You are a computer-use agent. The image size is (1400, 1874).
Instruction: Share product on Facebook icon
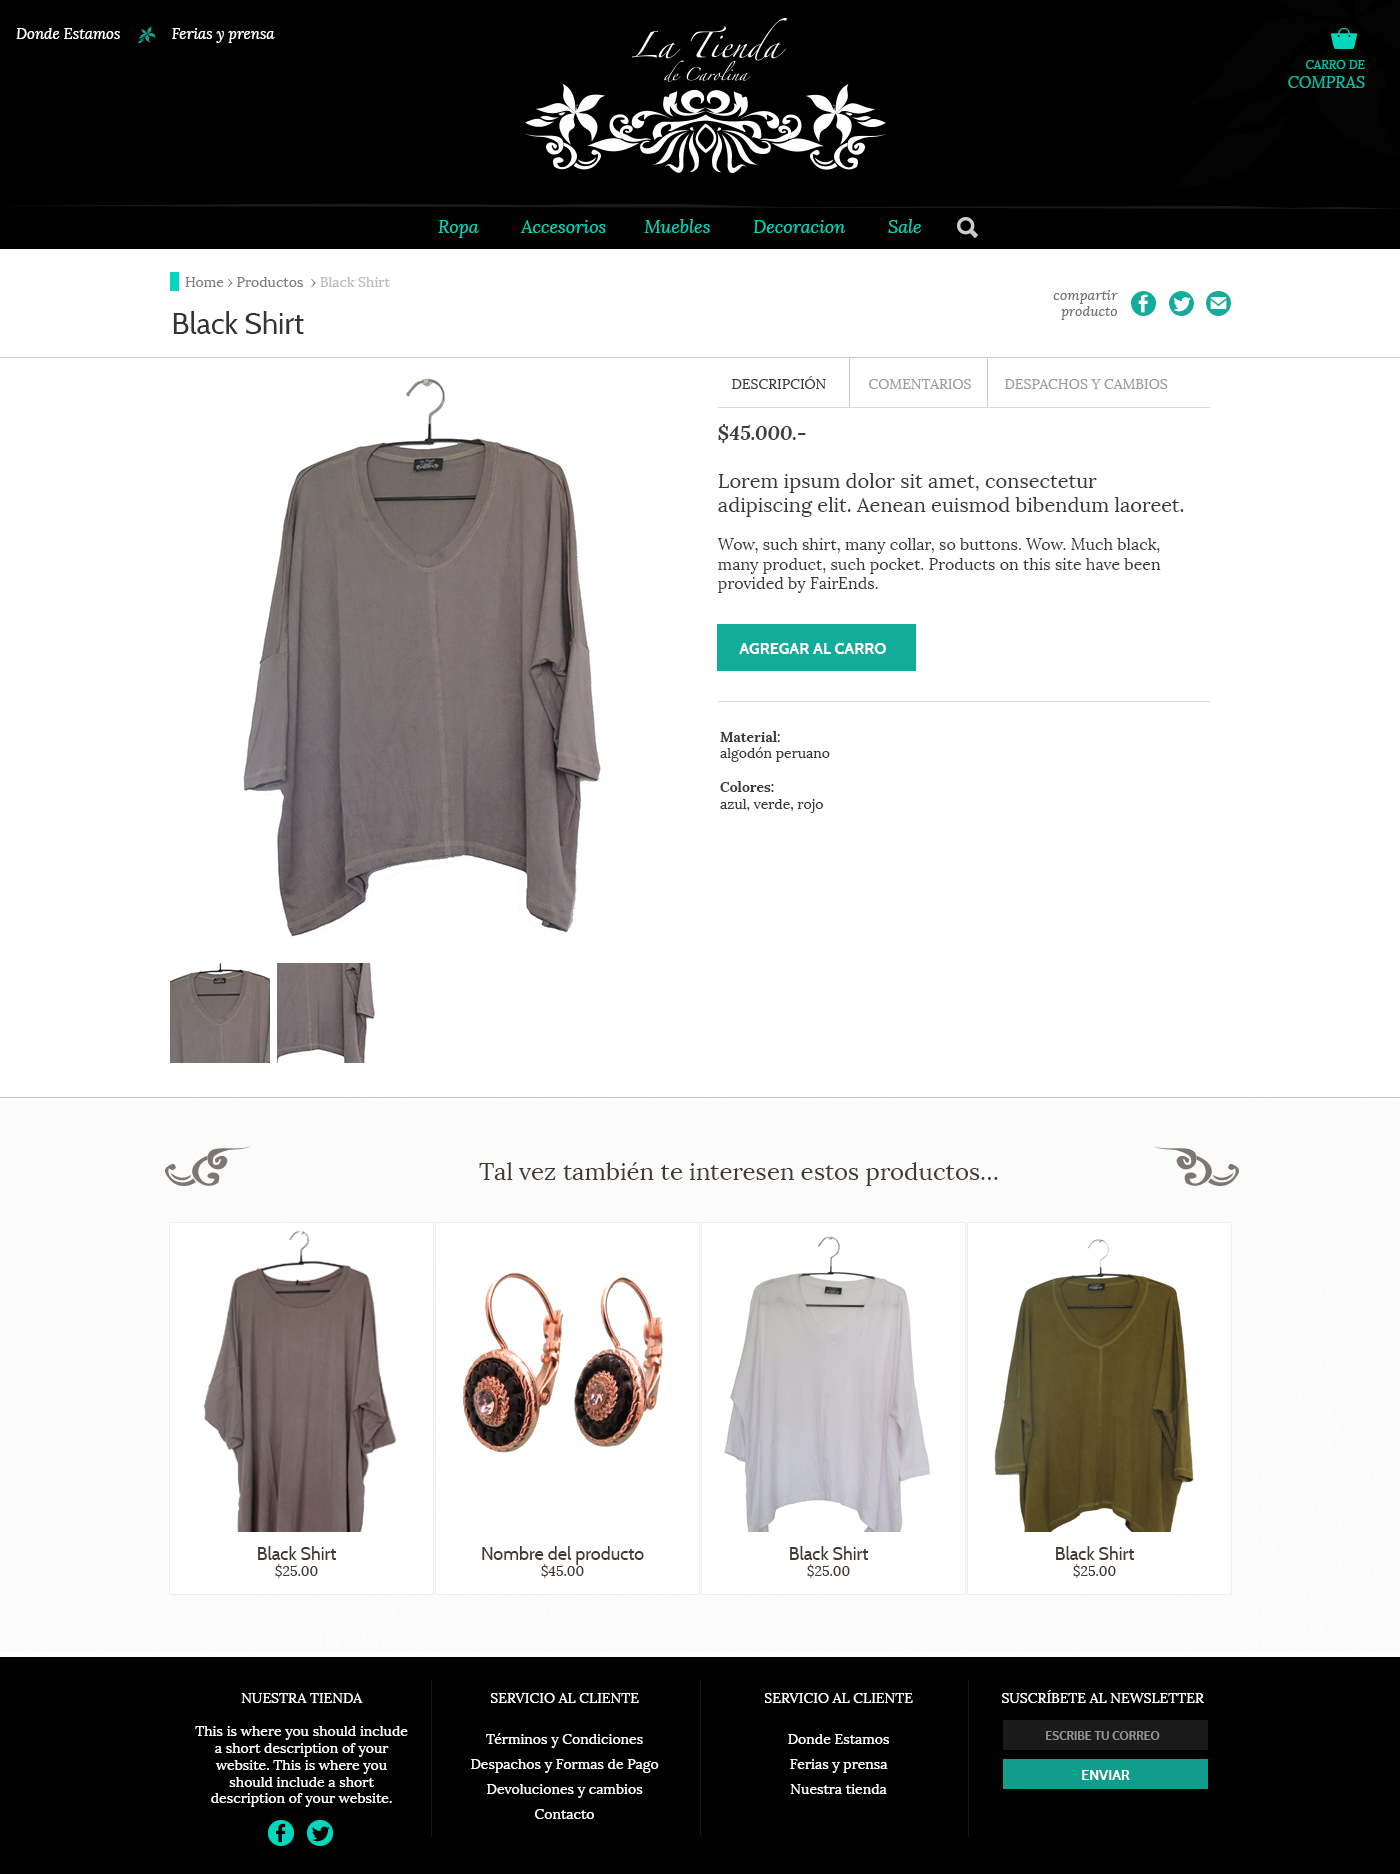1143,303
